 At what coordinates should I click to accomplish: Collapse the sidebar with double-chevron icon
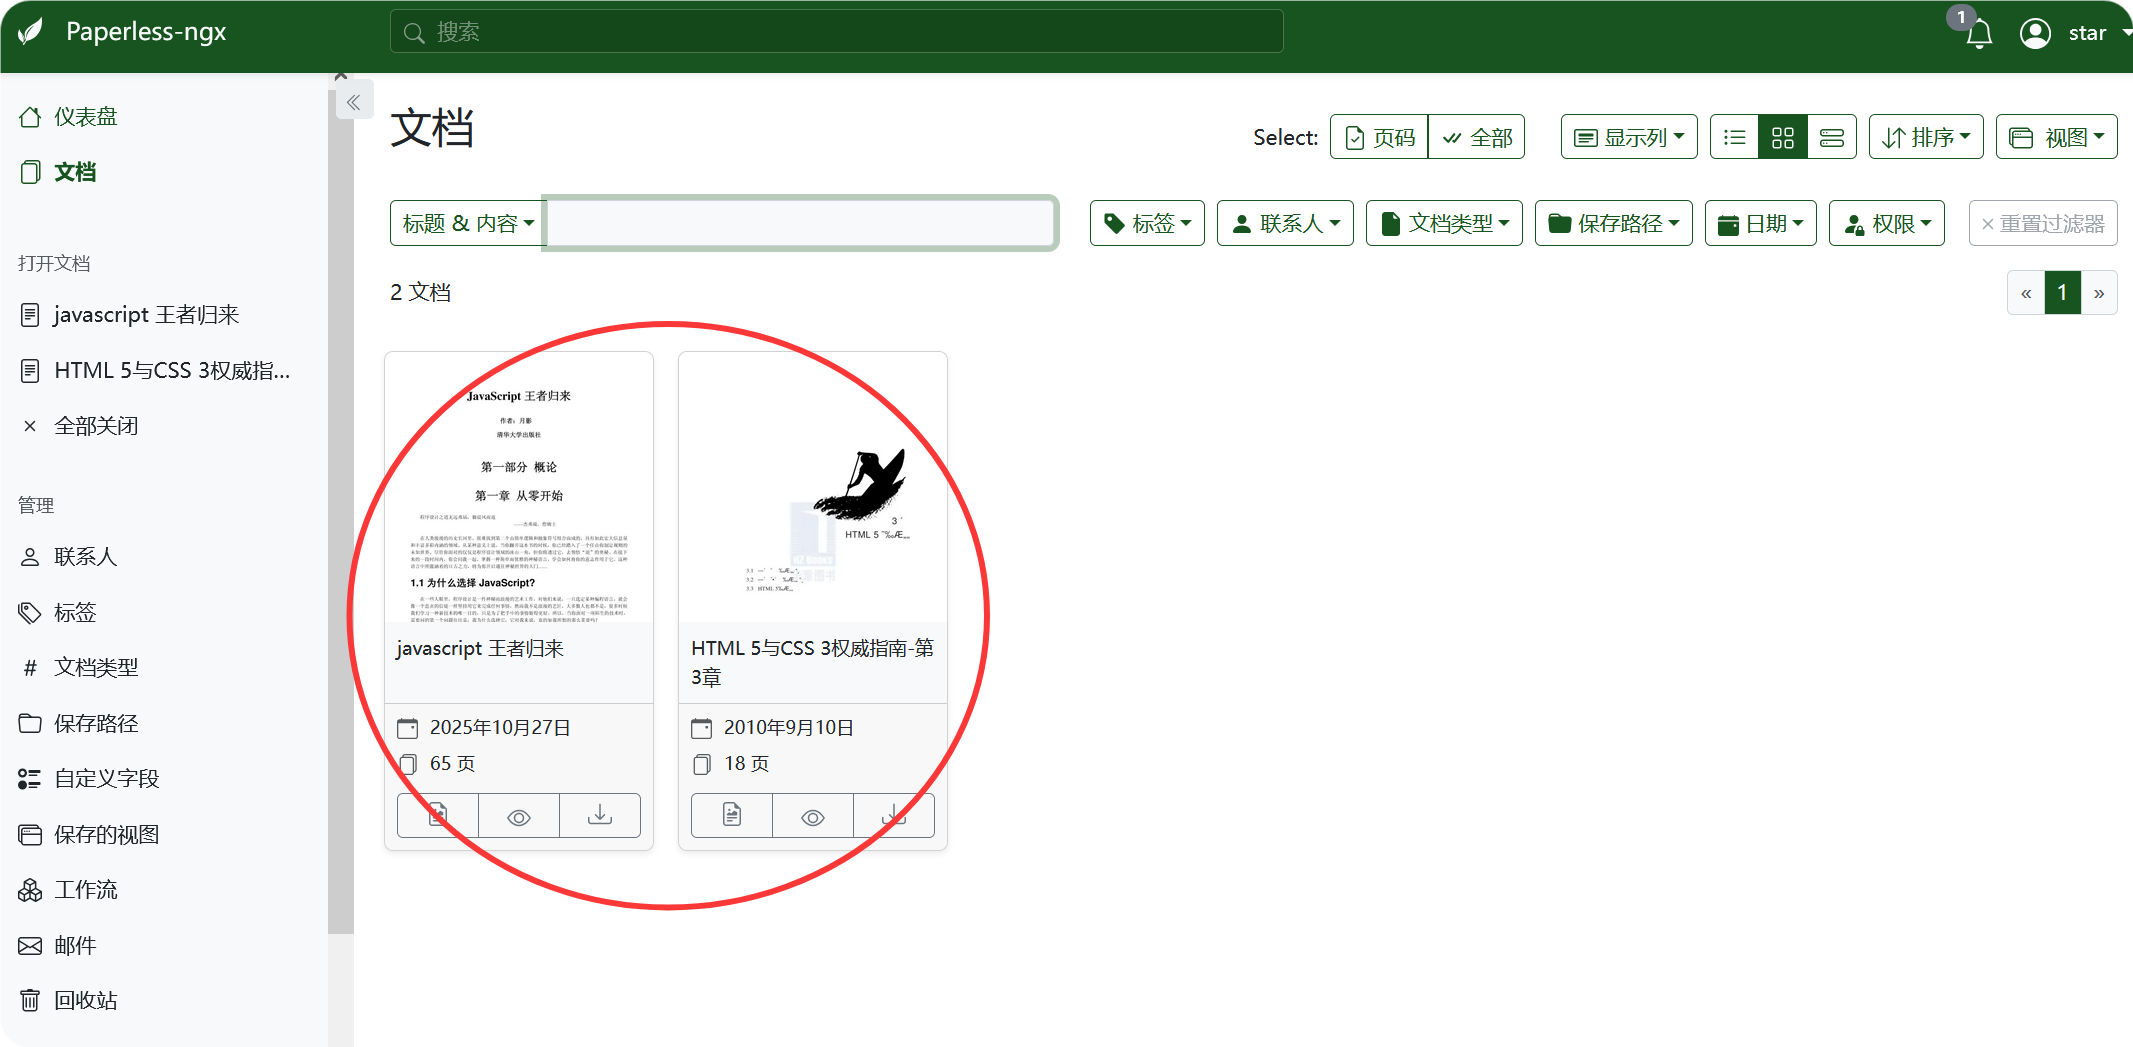(354, 102)
